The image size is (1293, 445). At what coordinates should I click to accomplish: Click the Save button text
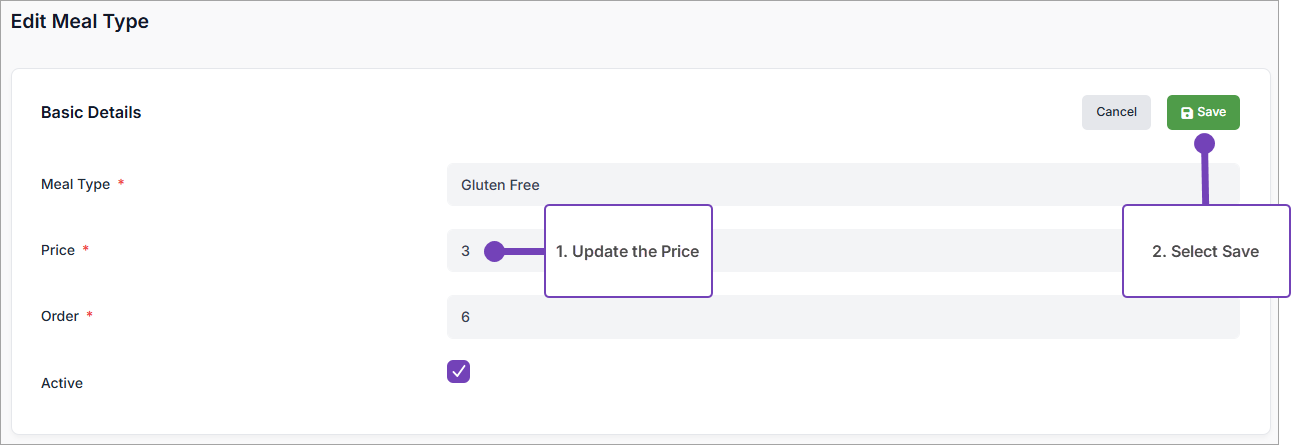tap(1211, 112)
